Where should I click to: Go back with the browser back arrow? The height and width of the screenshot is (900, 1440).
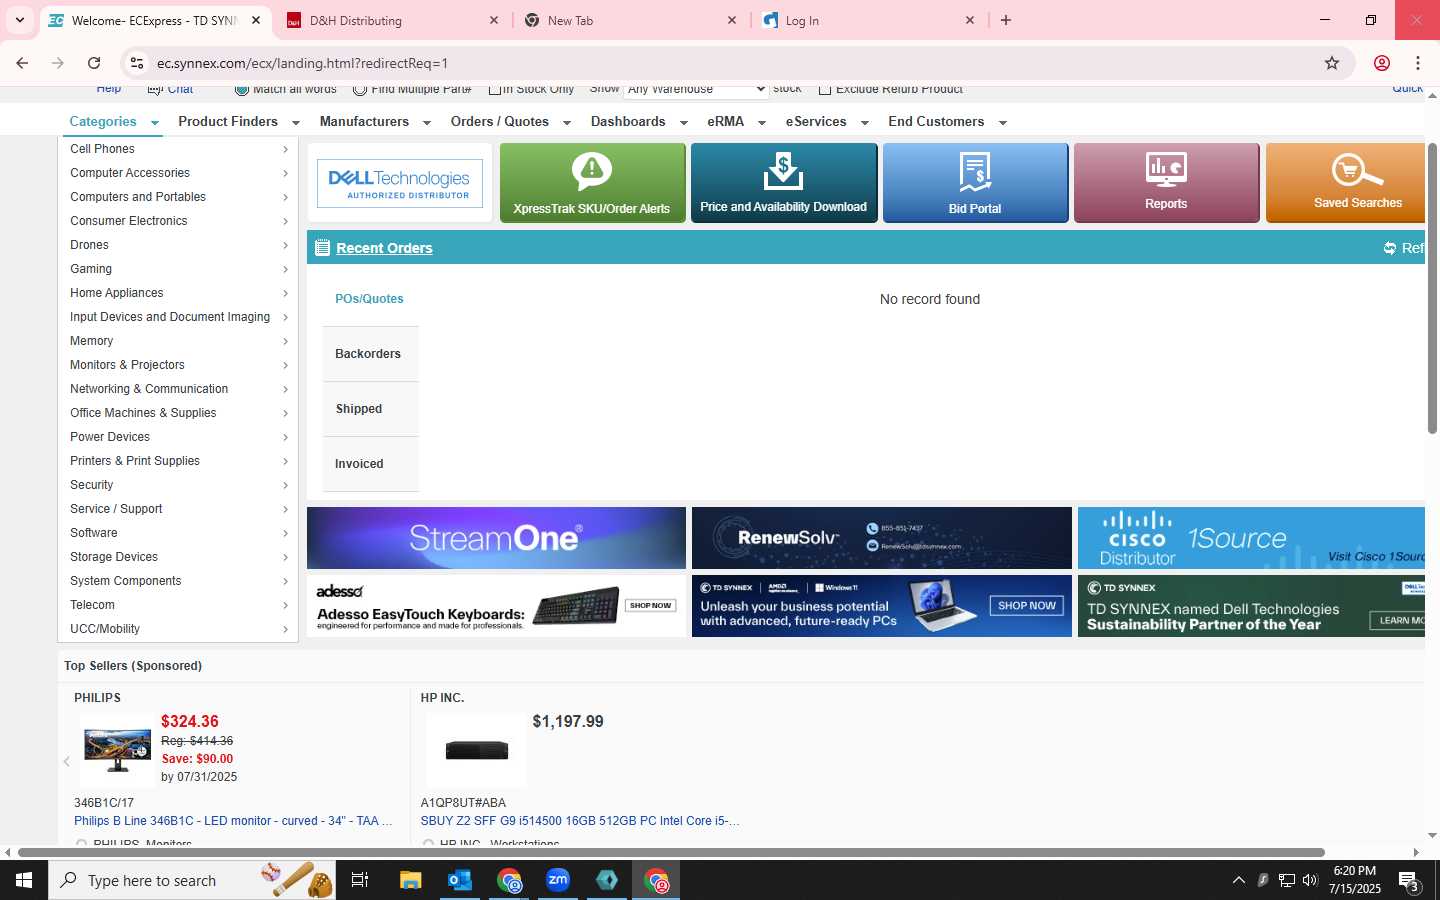coord(22,63)
